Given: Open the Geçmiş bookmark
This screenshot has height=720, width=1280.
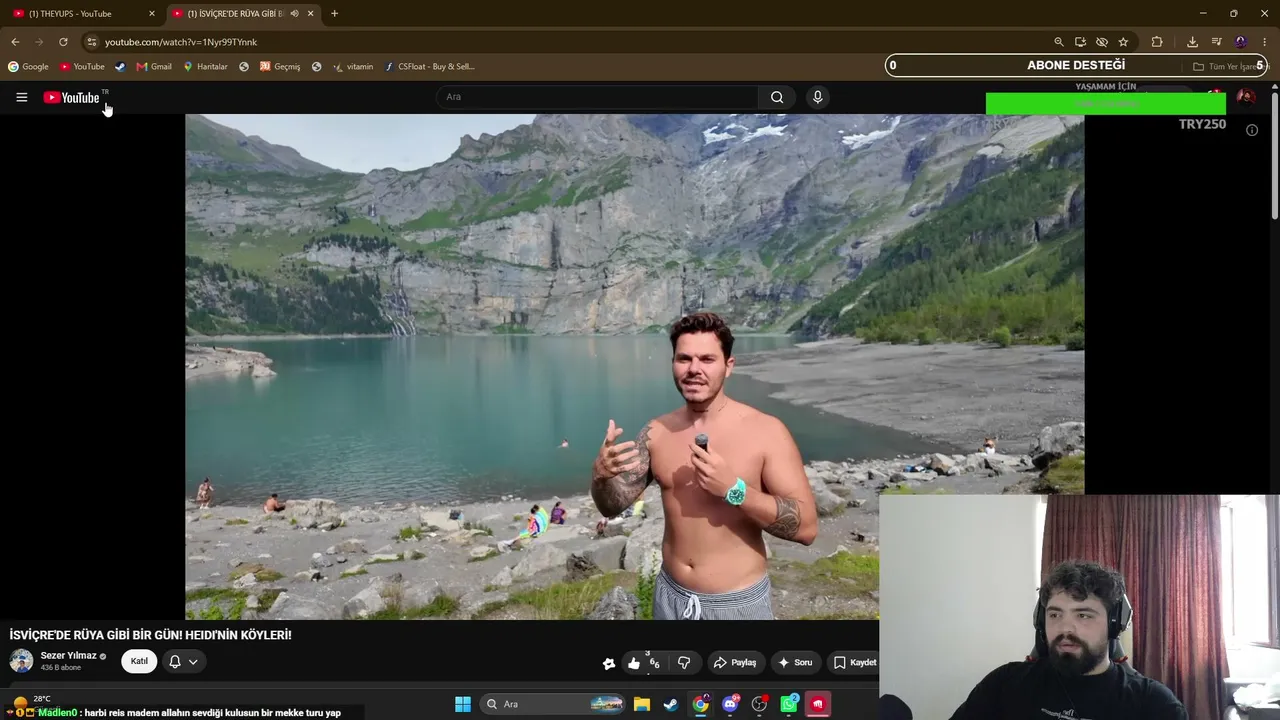Looking at the screenshot, I should coord(280,67).
